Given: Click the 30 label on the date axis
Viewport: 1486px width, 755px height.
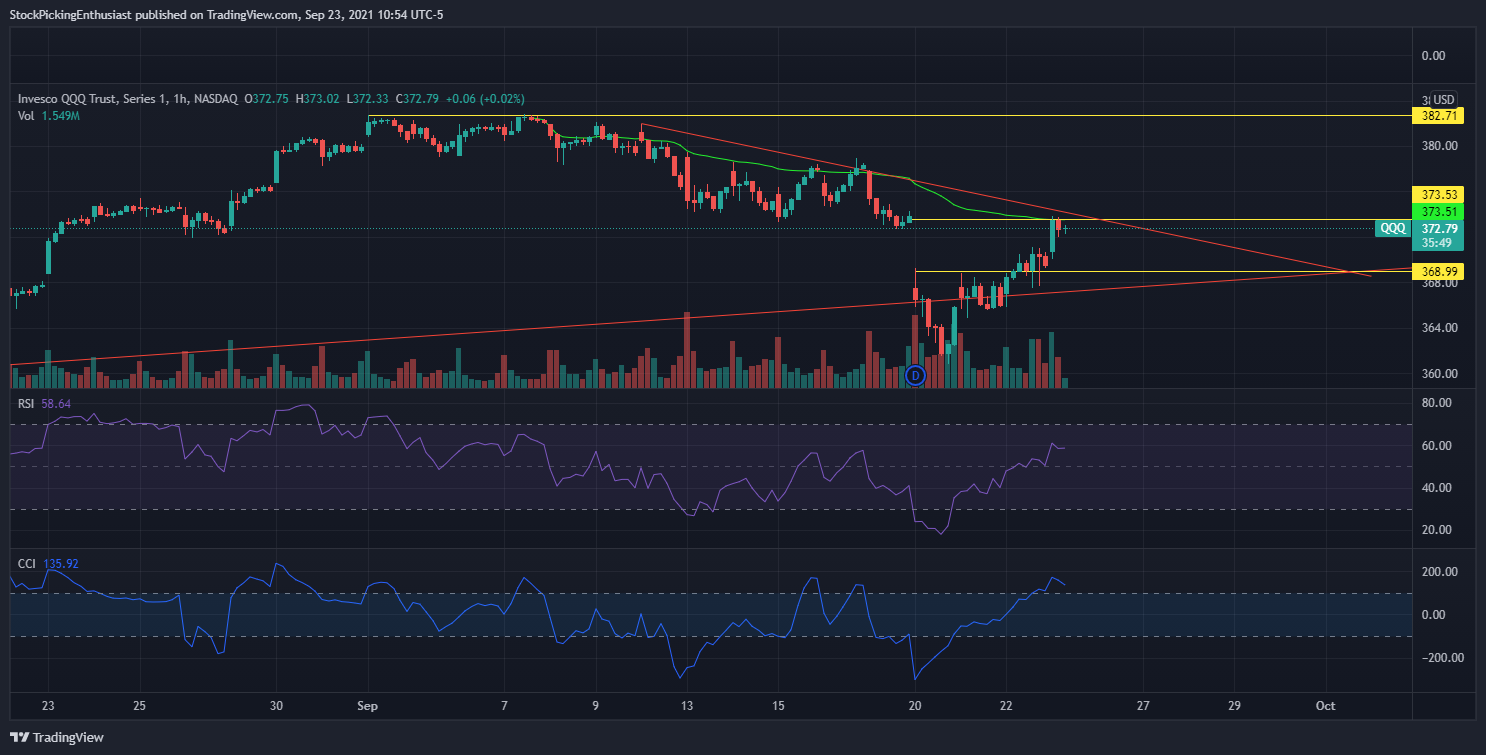Looking at the screenshot, I should point(277,706).
